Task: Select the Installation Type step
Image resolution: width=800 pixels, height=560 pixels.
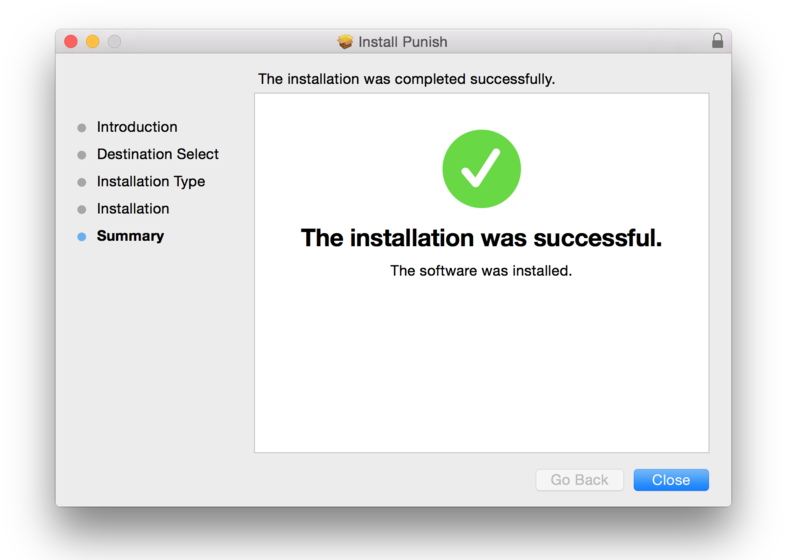Action: pos(151,181)
